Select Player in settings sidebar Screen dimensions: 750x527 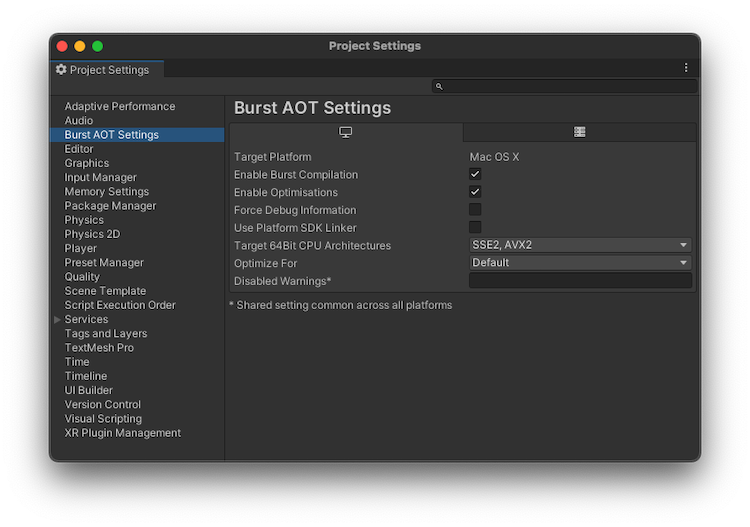tap(81, 248)
